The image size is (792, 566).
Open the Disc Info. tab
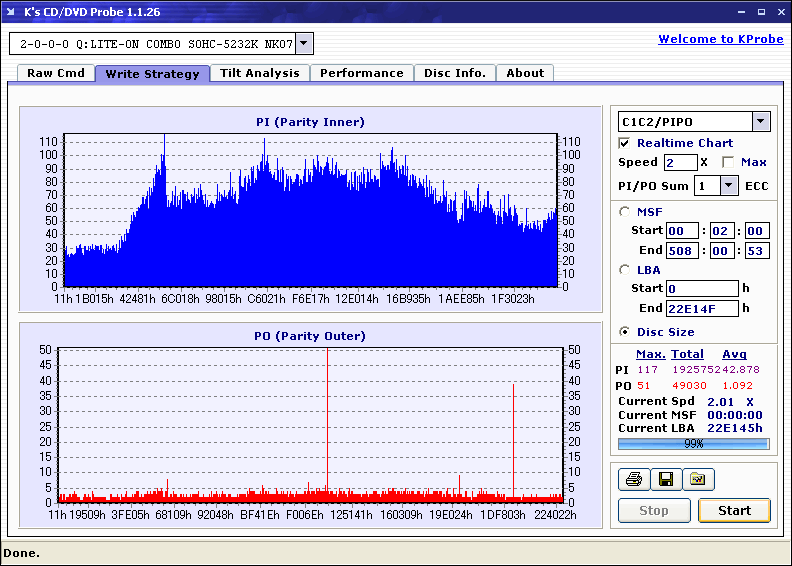click(x=455, y=73)
